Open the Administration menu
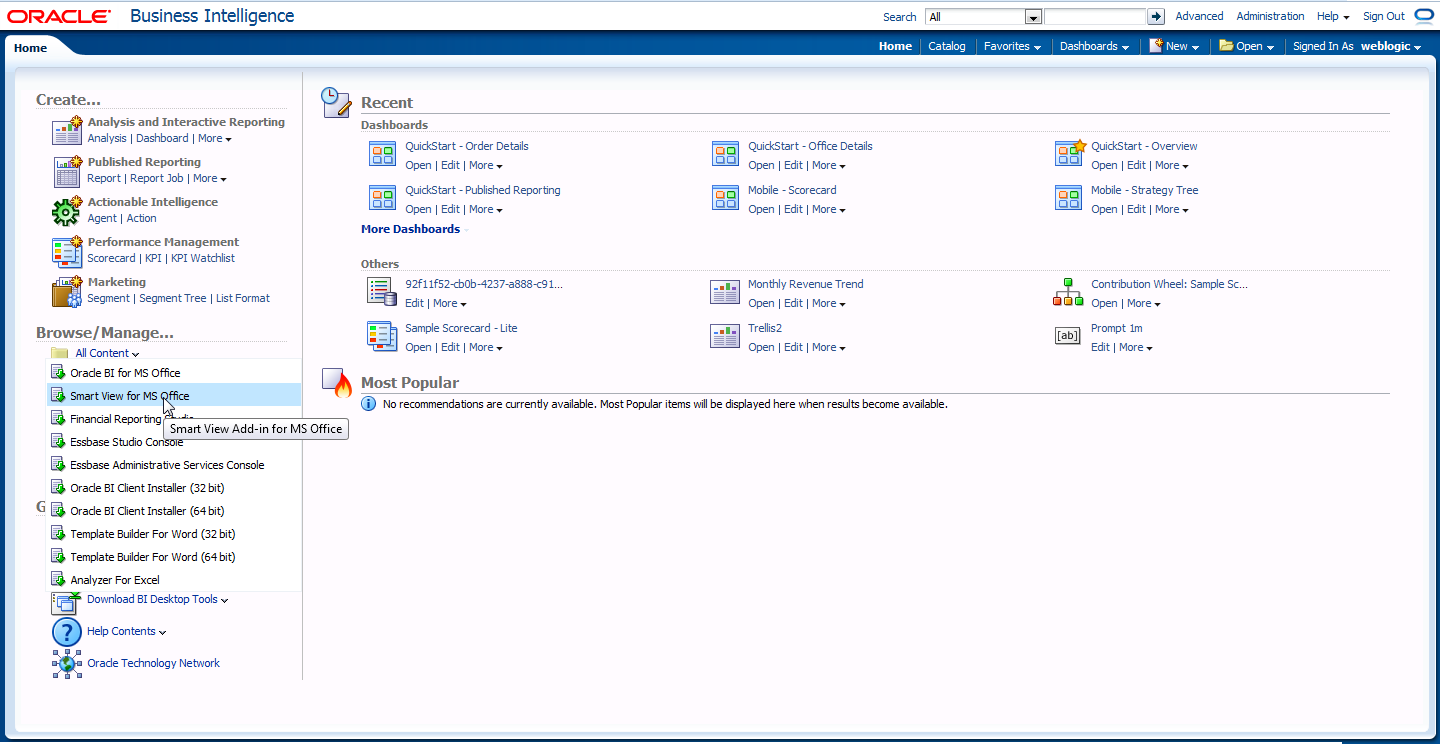1440x744 pixels. [1270, 16]
